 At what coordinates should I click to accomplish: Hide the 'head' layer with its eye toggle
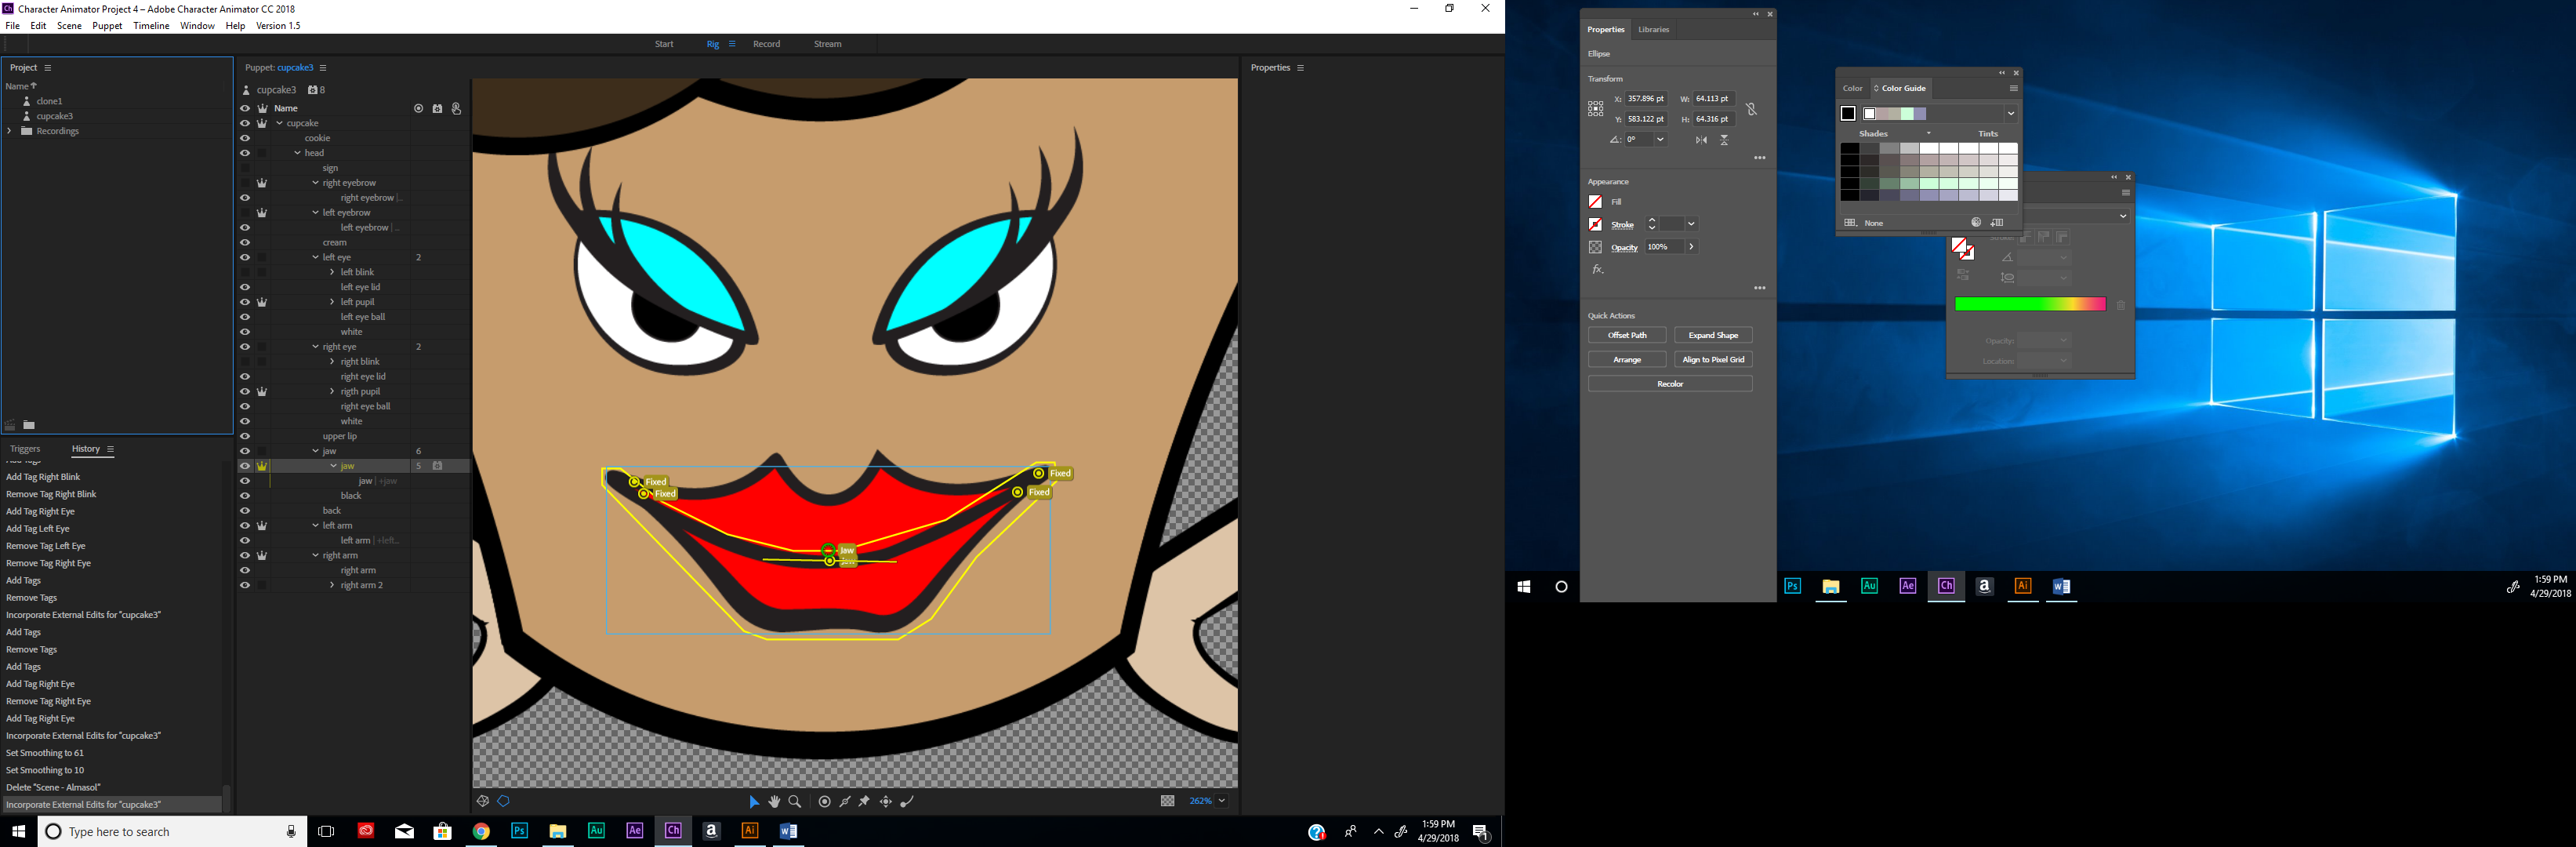click(x=245, y=153)
